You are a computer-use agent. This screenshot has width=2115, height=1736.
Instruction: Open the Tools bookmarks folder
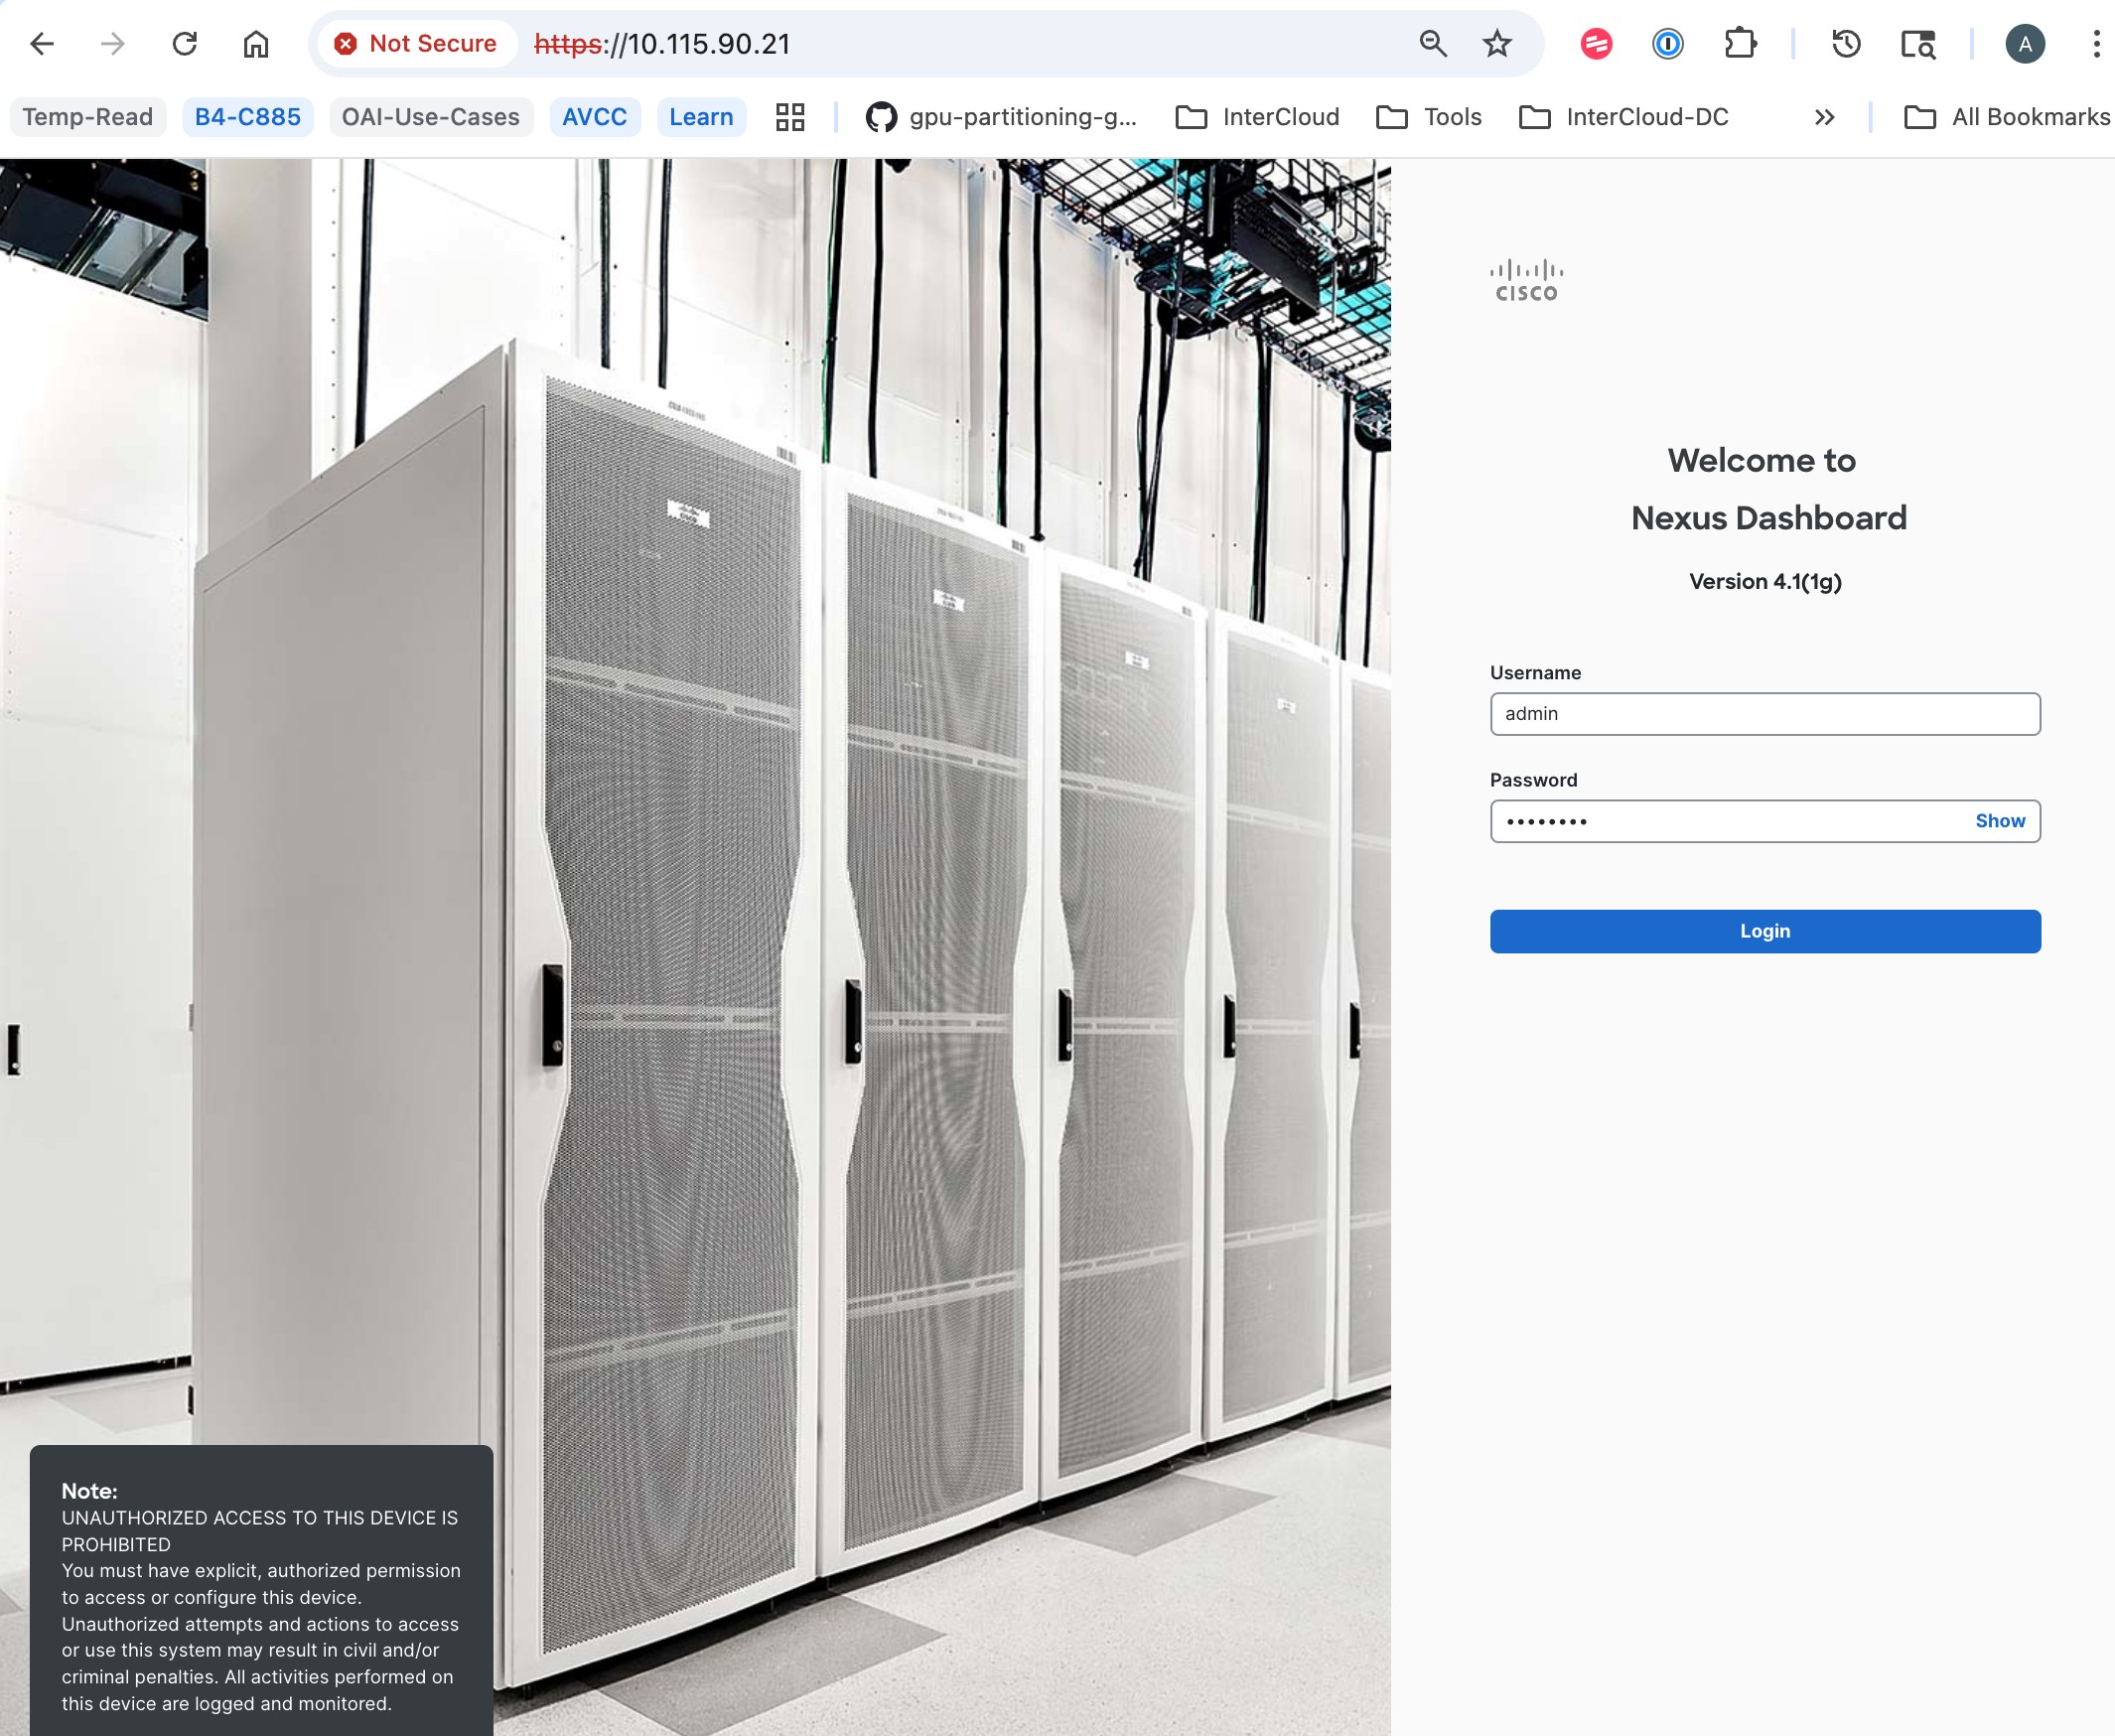point(1429,117)
